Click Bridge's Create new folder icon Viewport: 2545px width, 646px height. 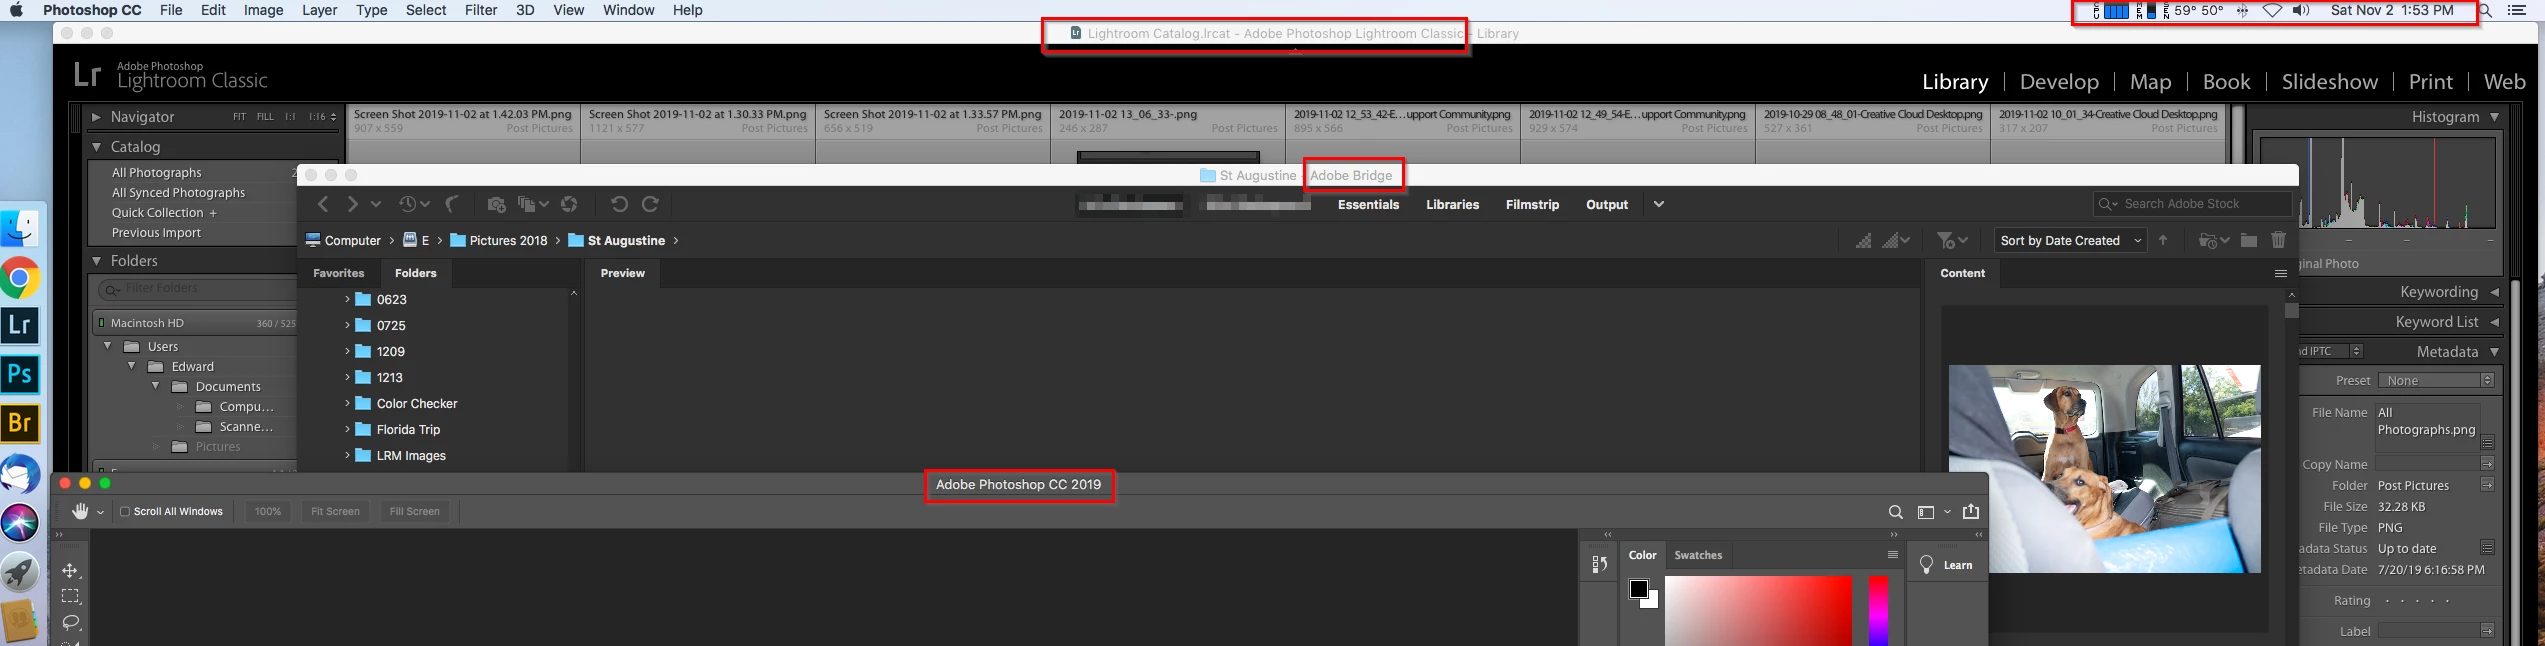pos(2248,240)
